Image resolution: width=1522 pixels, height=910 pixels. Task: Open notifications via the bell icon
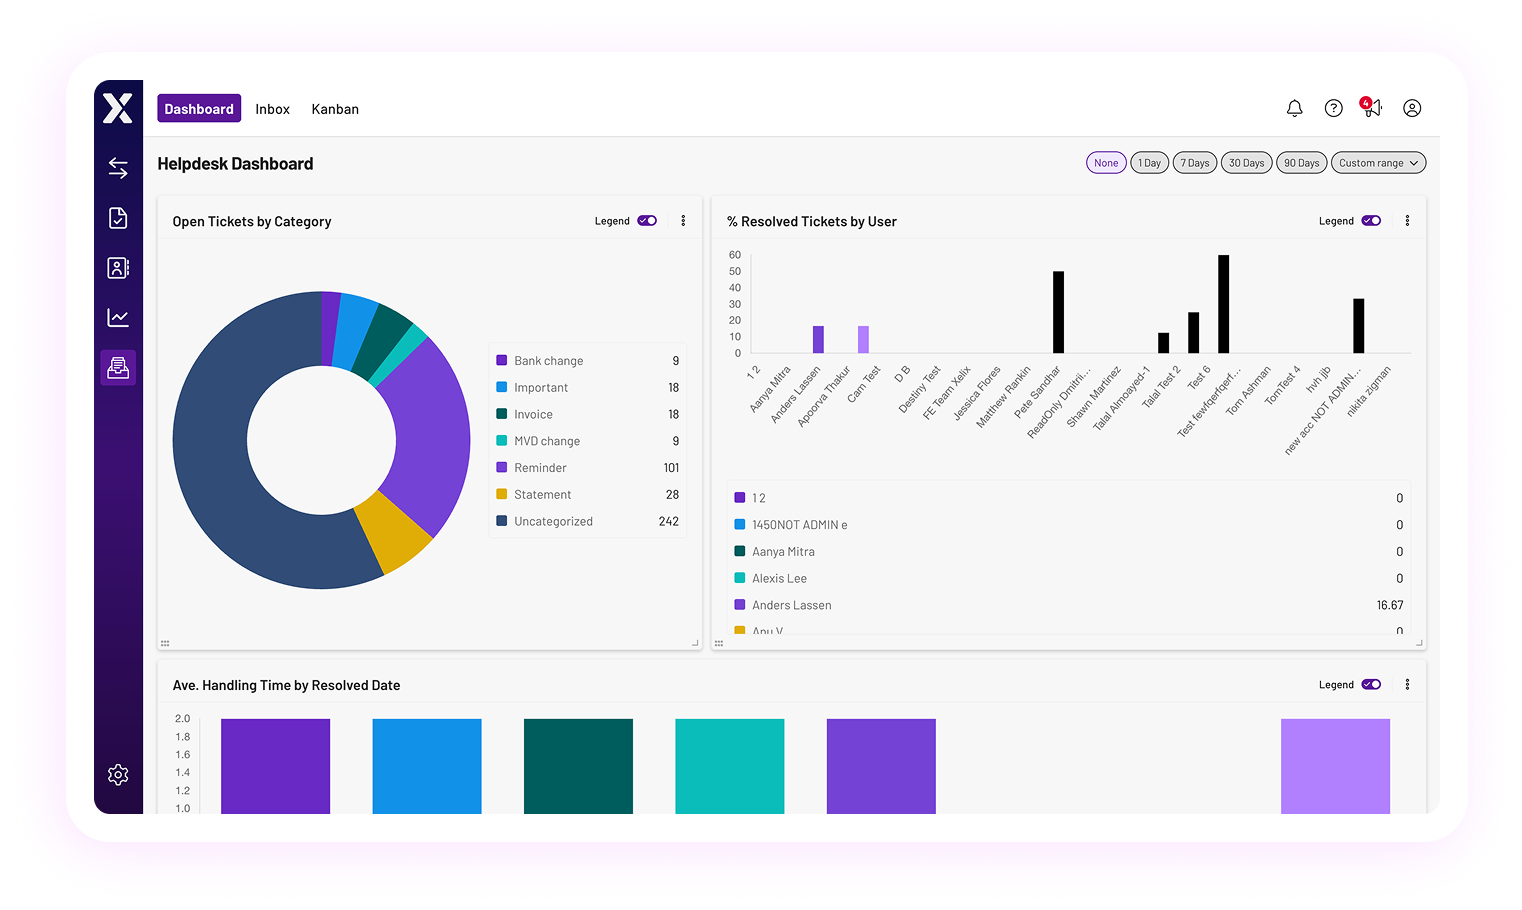(x=1294, y=108)
